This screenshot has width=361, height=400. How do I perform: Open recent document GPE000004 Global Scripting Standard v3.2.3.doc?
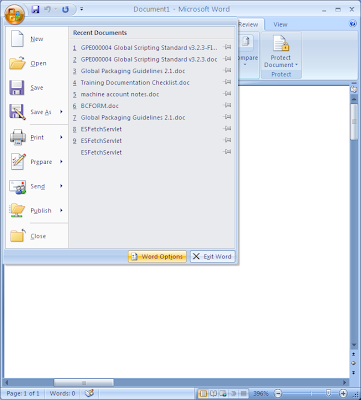[145, 59]
